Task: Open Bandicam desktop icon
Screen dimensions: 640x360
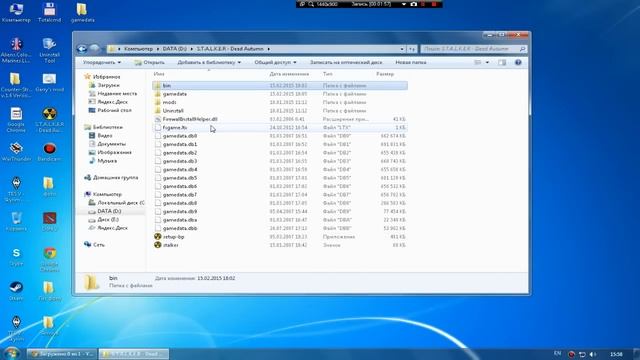Action: click(x=49, y=152)
